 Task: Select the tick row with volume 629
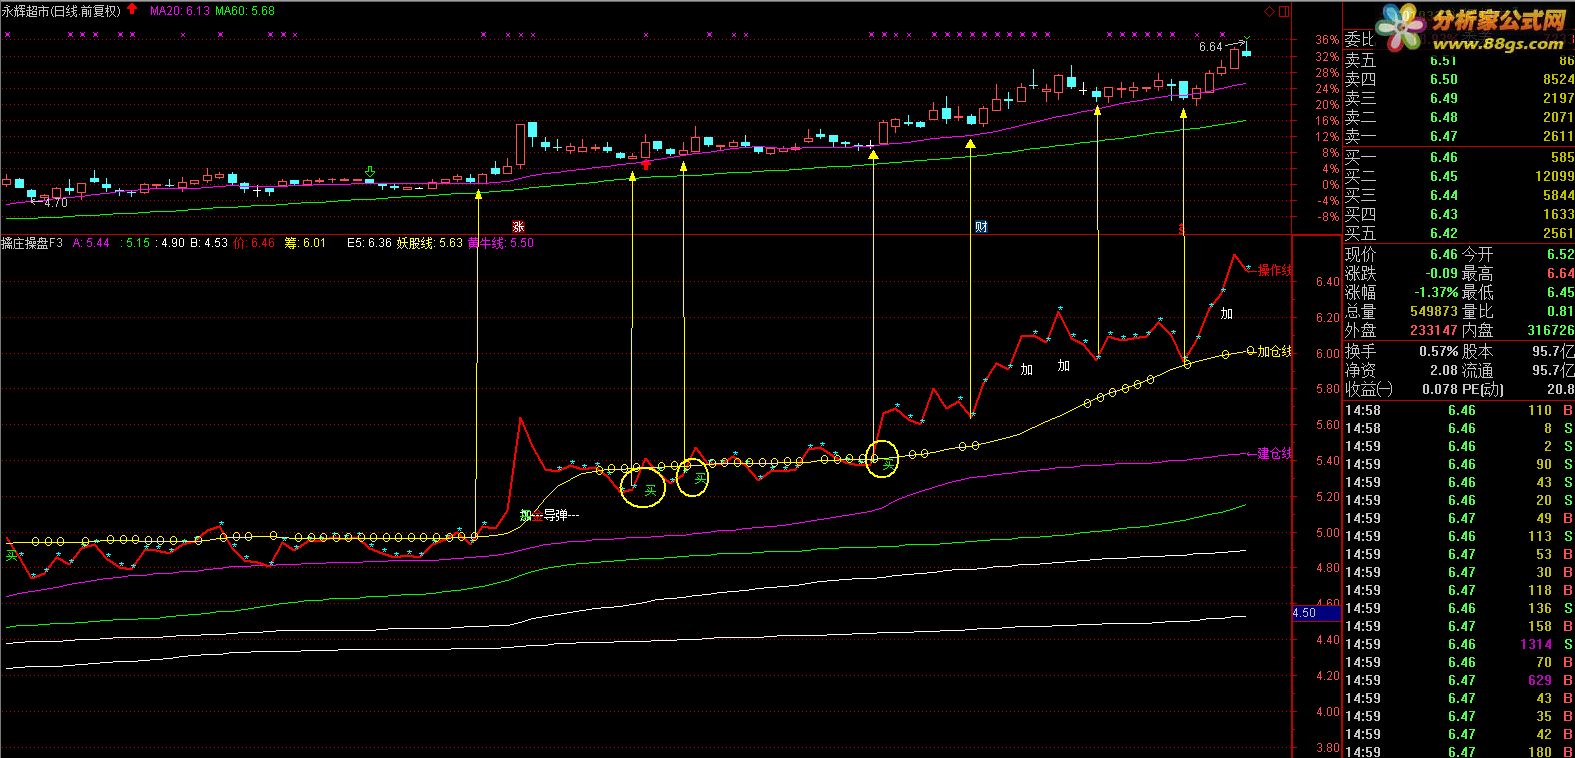pyautogui.click(x=1459, y=680)
